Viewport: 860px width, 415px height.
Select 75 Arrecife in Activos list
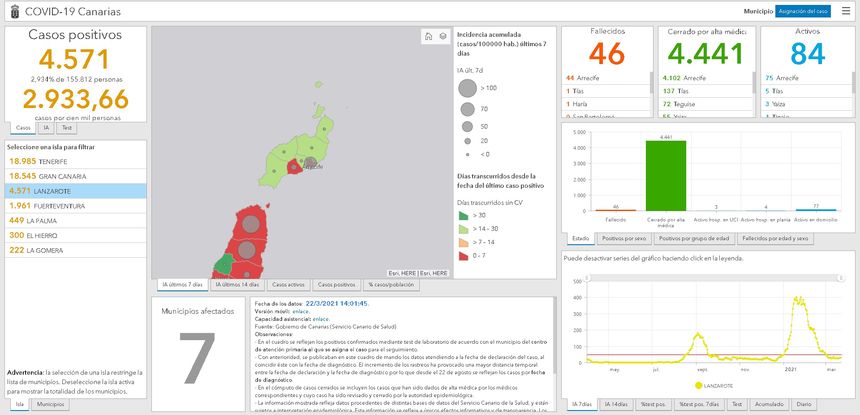click(x=806, y=78)
